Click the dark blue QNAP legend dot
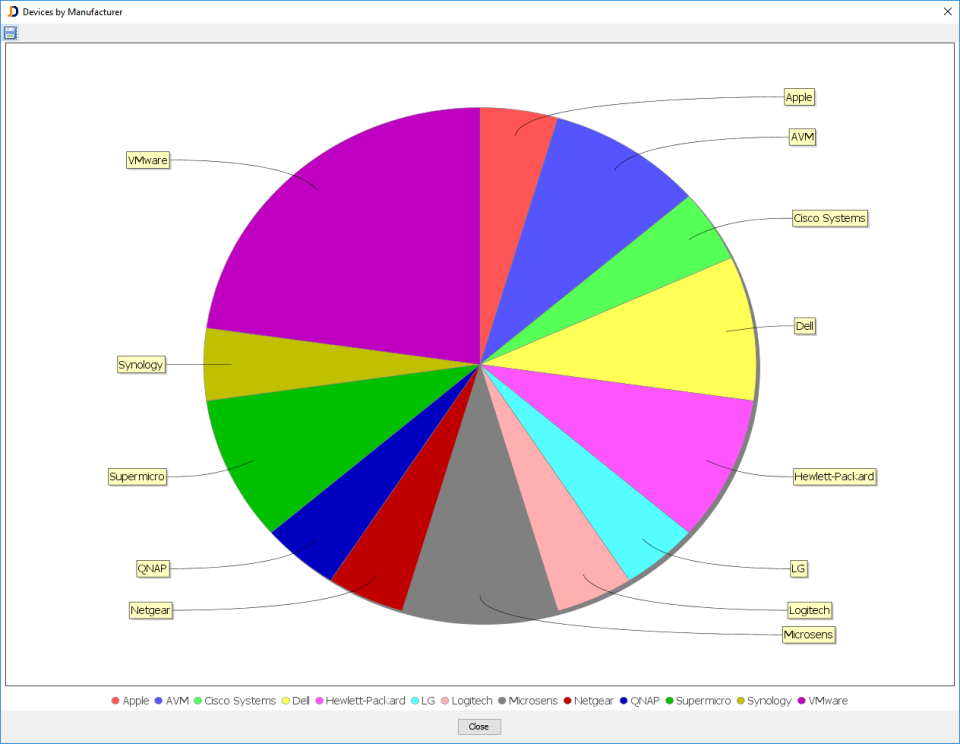This screenshot has width=960, height=744. point(623,701)
